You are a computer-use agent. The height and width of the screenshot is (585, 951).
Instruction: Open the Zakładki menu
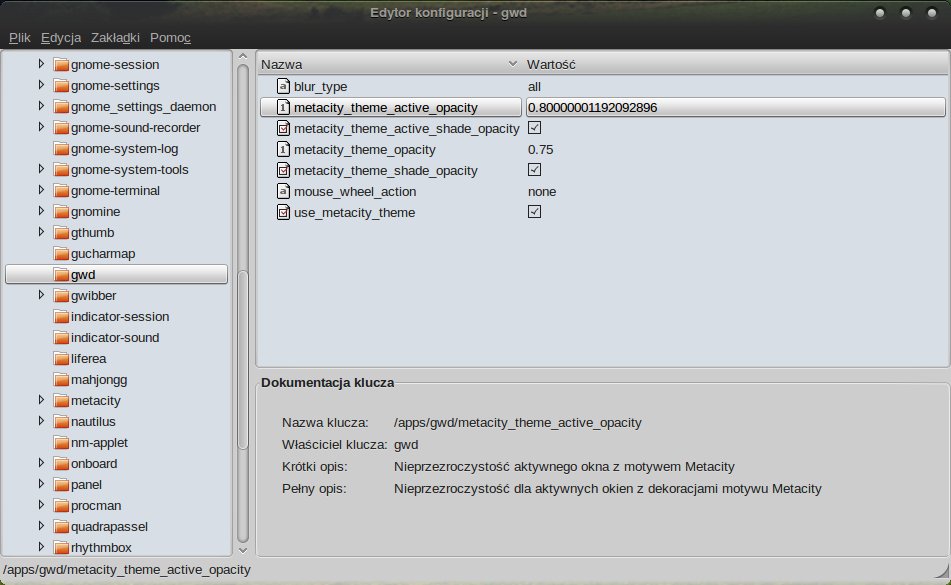(115, 38)
